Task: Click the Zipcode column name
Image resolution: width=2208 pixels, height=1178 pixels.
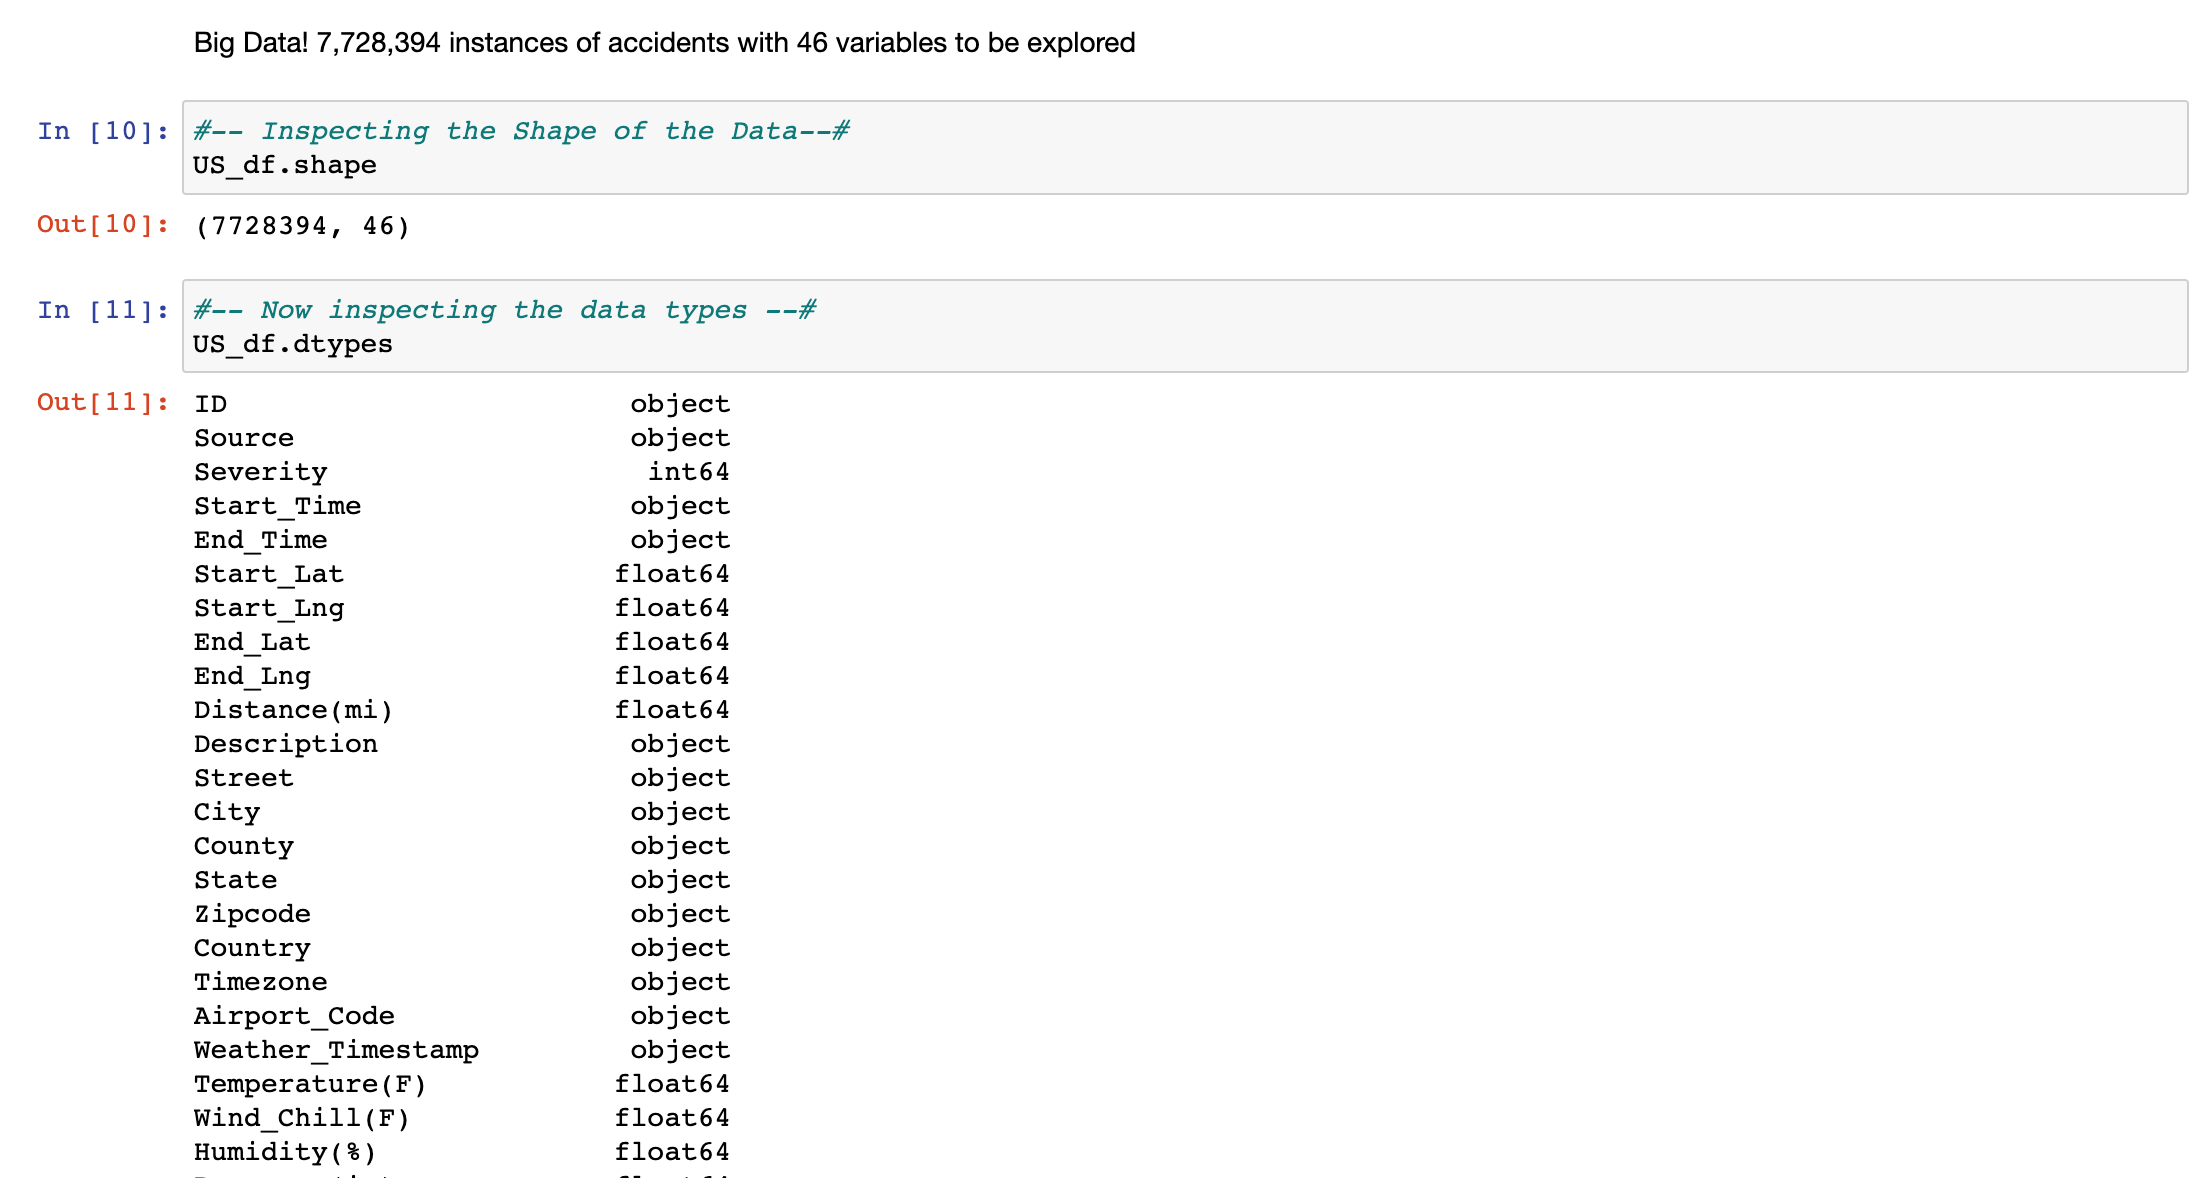Action: click(252, 914)
